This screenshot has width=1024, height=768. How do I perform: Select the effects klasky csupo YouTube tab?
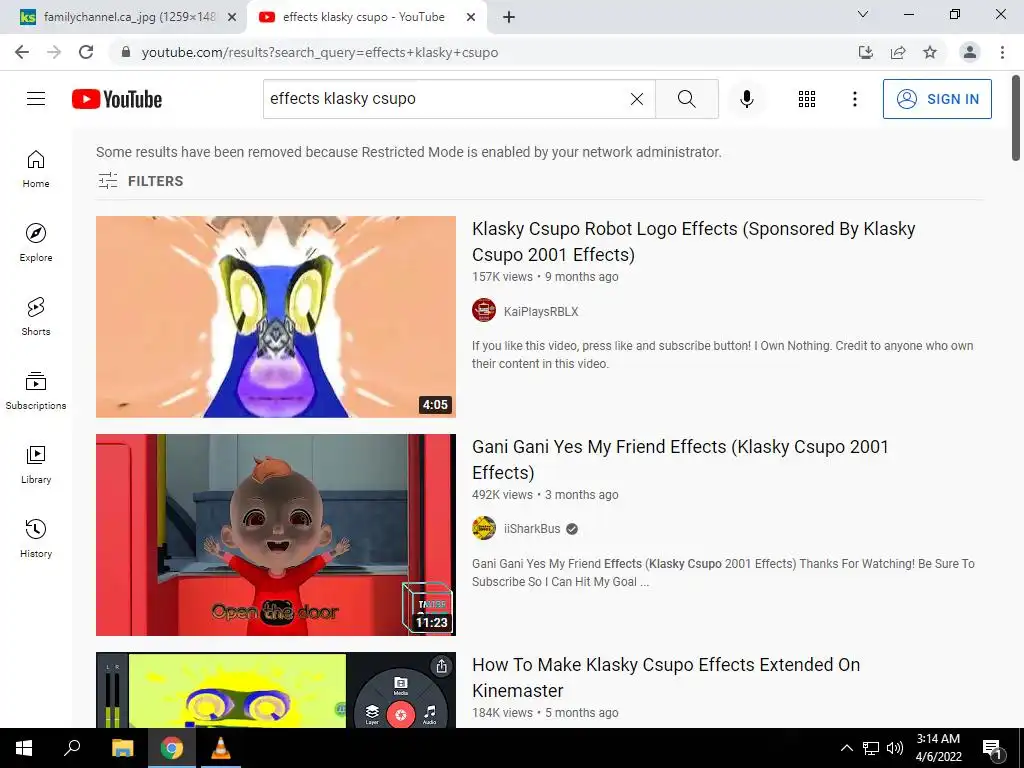point(364,17)
